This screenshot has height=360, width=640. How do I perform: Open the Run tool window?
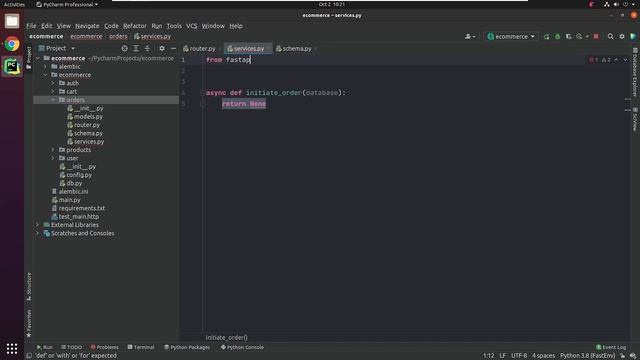click(45, 347)
